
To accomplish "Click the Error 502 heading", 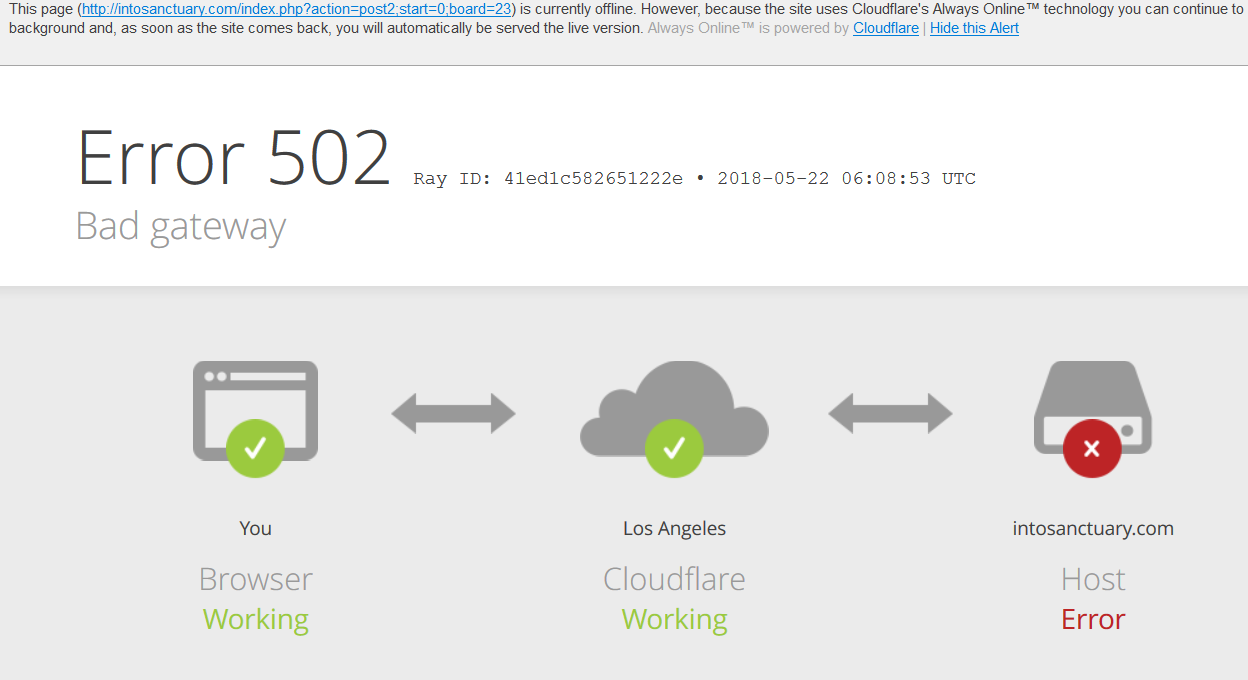I will coord(234,158).
